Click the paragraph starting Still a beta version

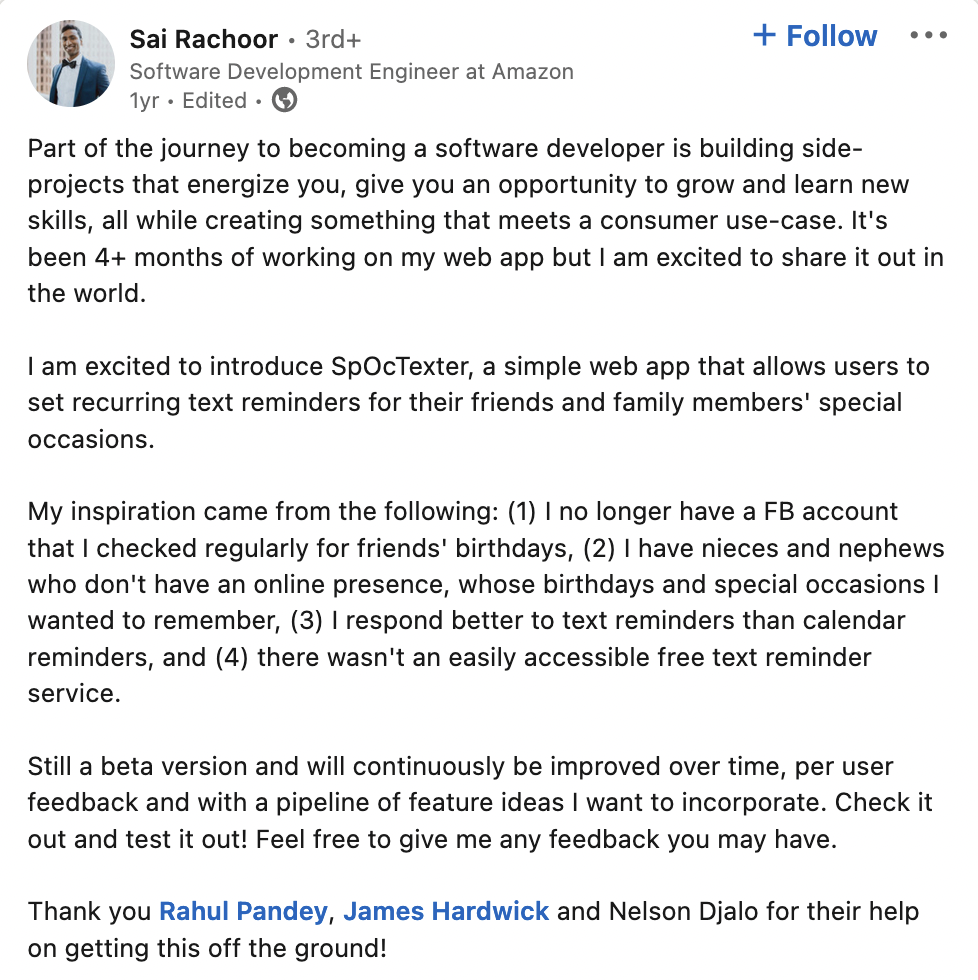coord(479,802)
